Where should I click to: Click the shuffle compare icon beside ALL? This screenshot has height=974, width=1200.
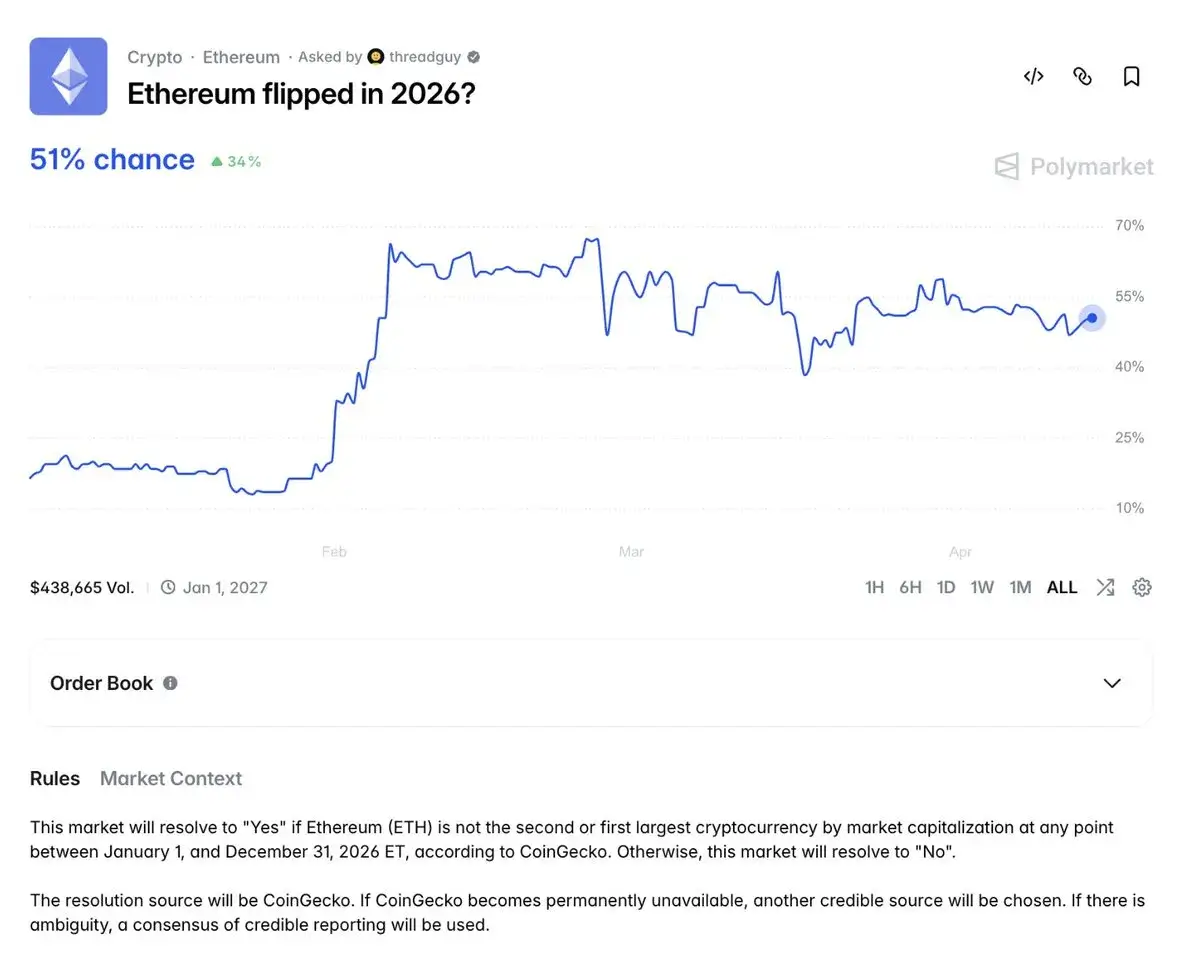point(1105,587)
